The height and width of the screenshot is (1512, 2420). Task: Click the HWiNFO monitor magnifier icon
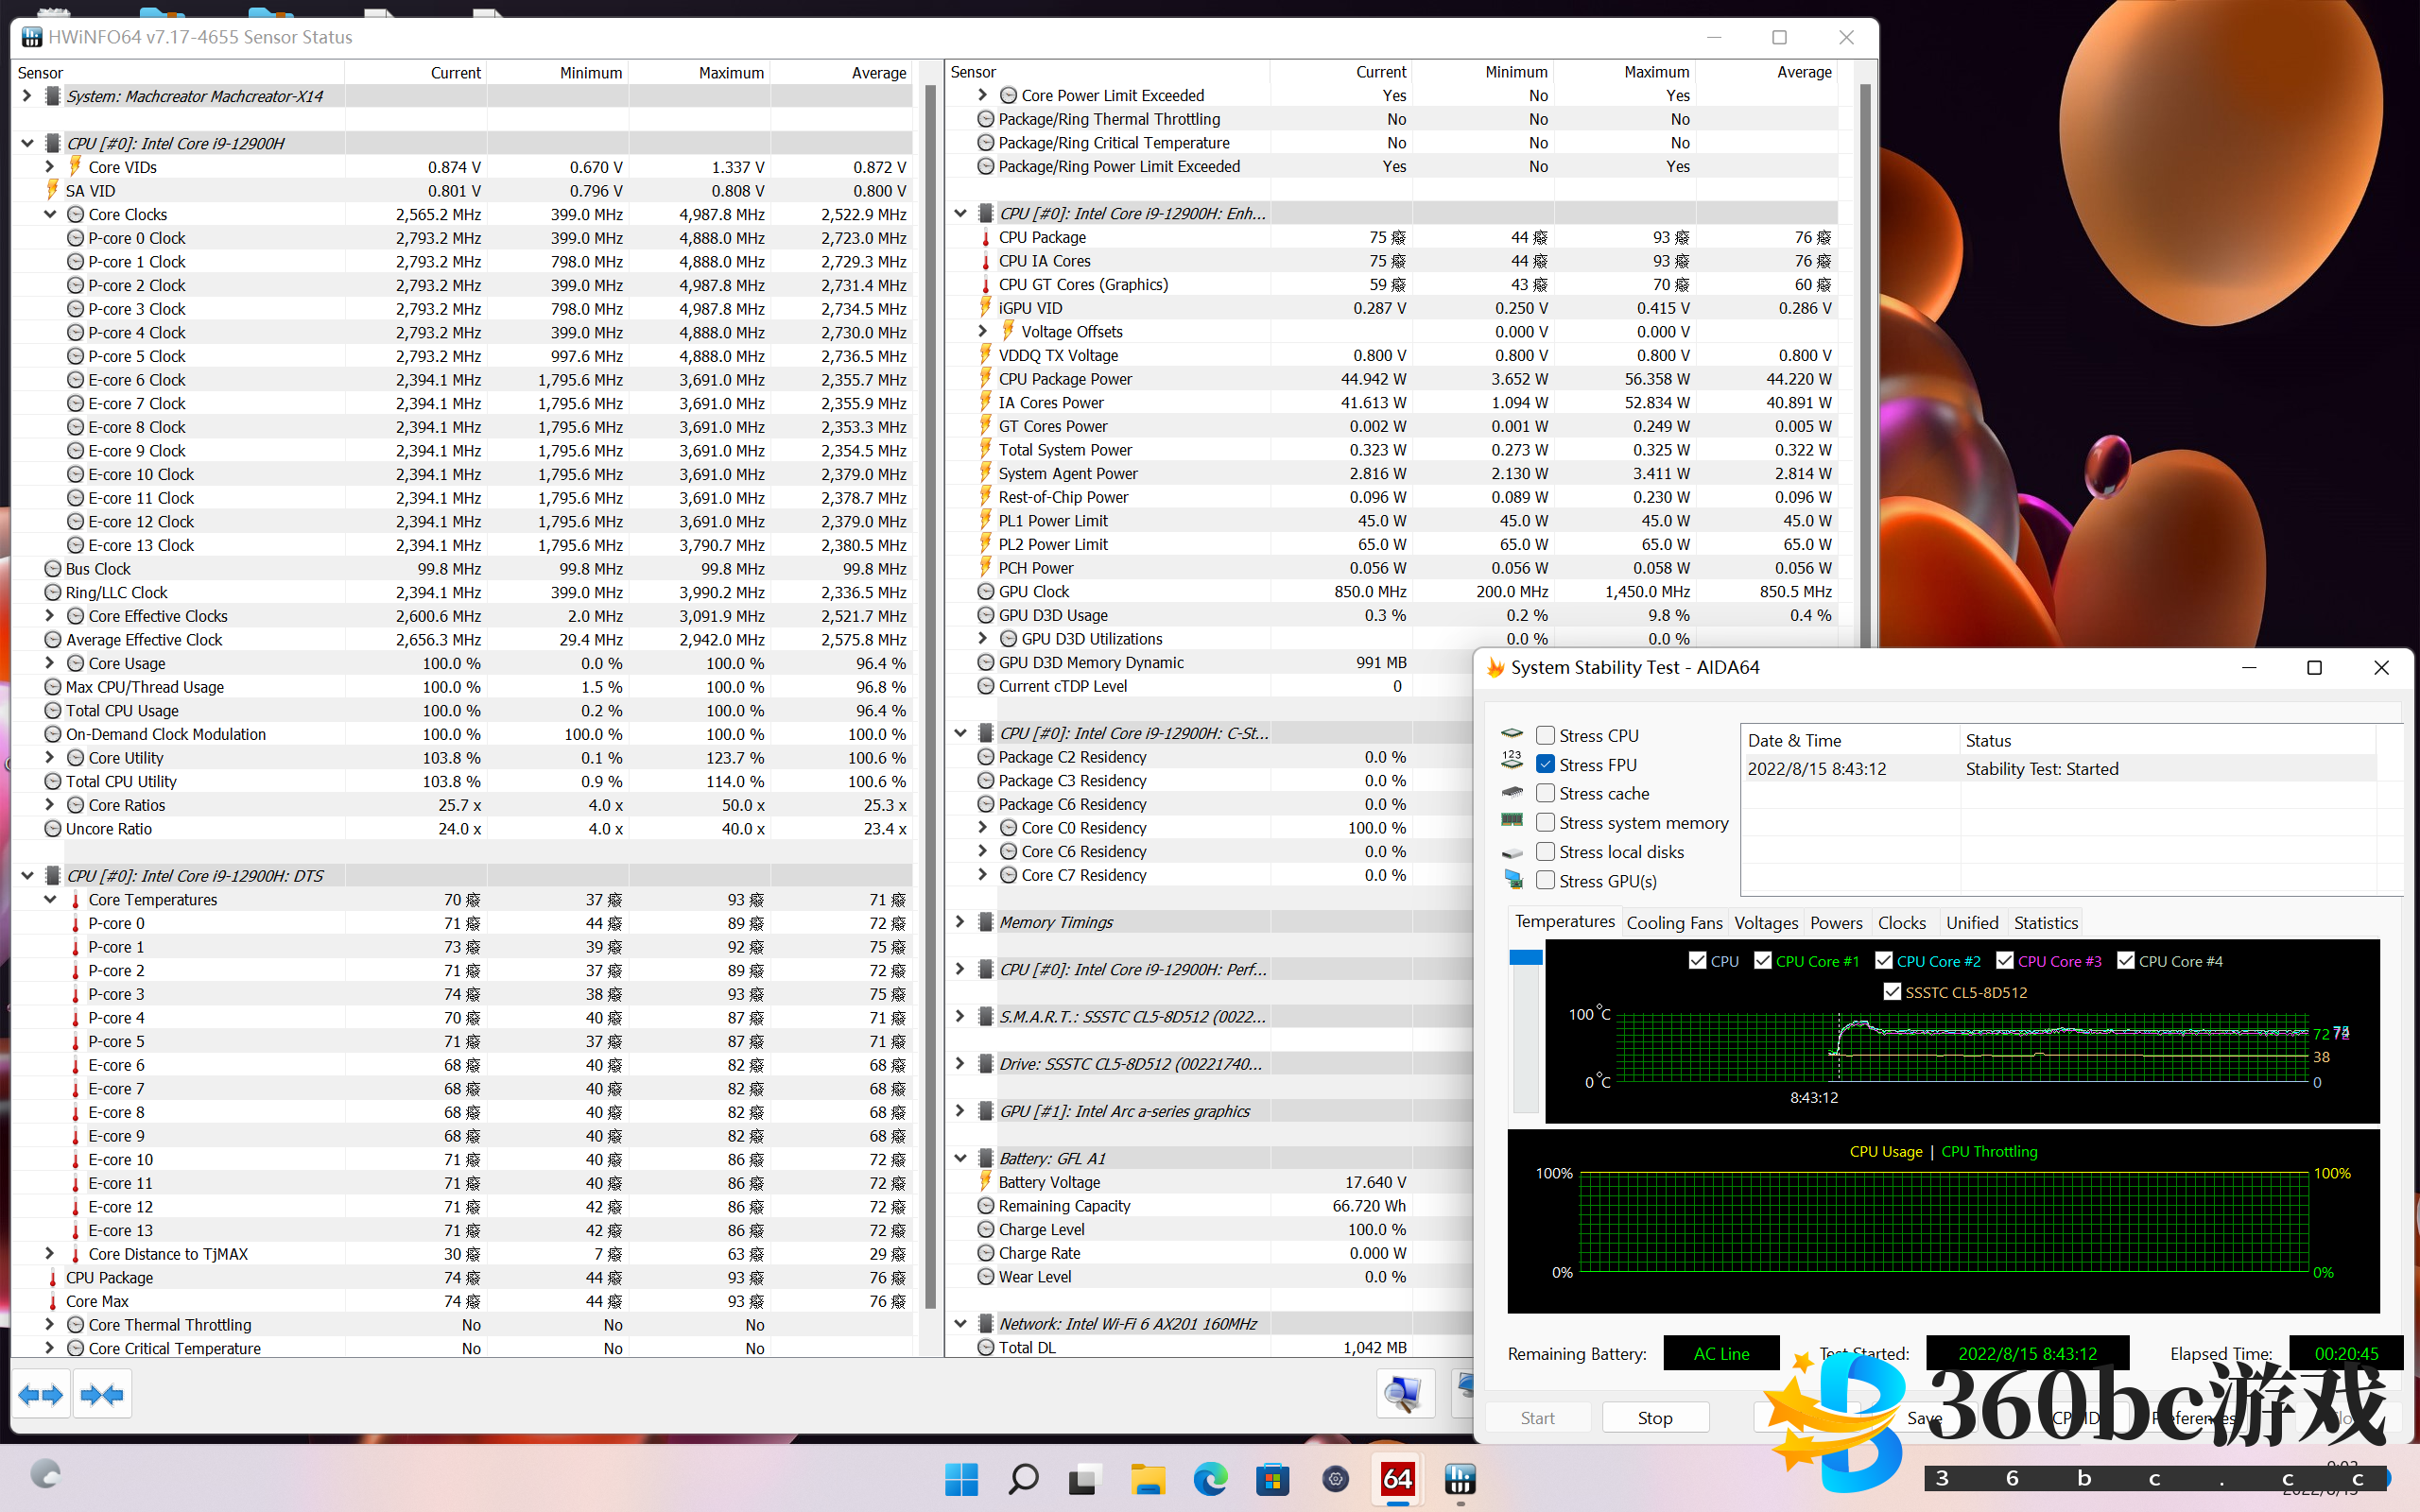pos(1404,1394)
